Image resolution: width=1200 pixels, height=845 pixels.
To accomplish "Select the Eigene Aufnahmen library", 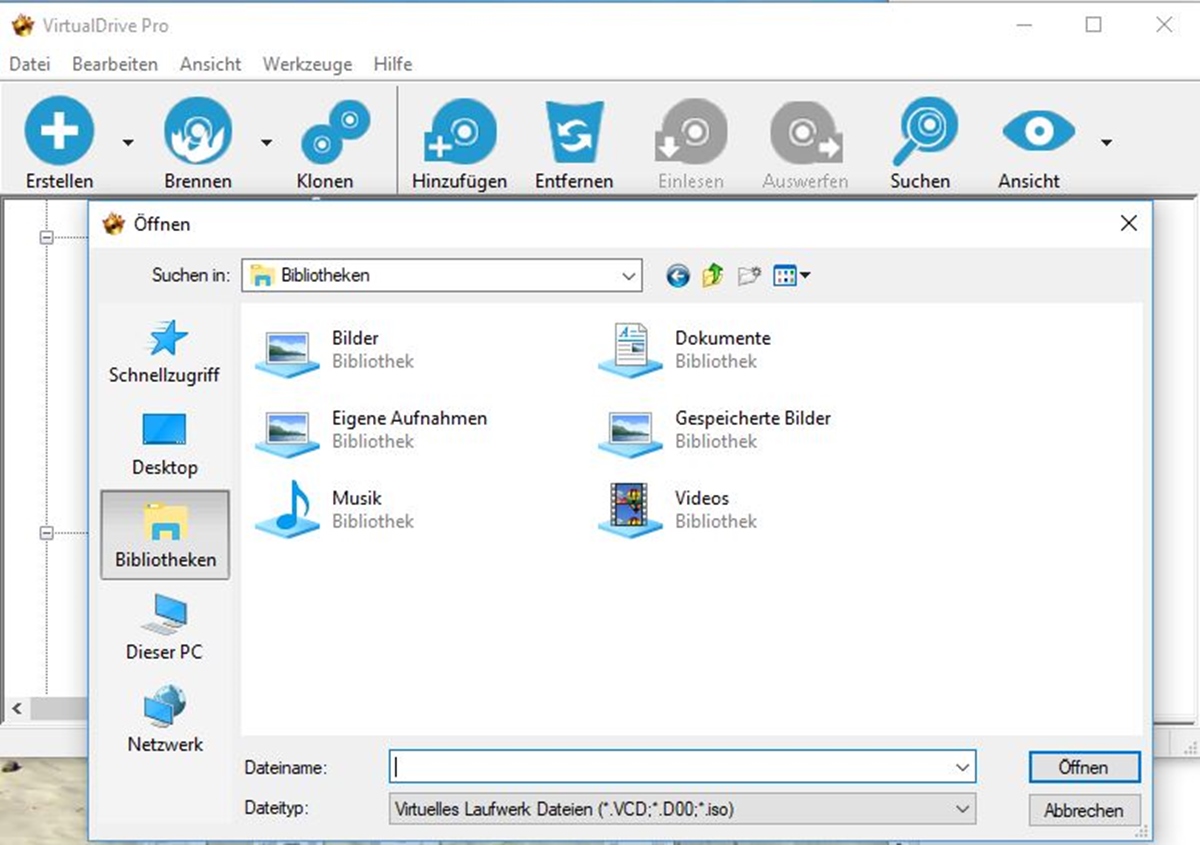I will tap(371, 429).
